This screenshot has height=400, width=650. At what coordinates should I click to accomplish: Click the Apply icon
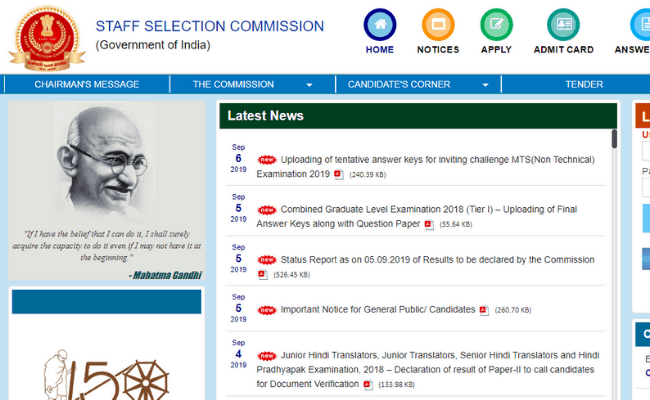496,24
